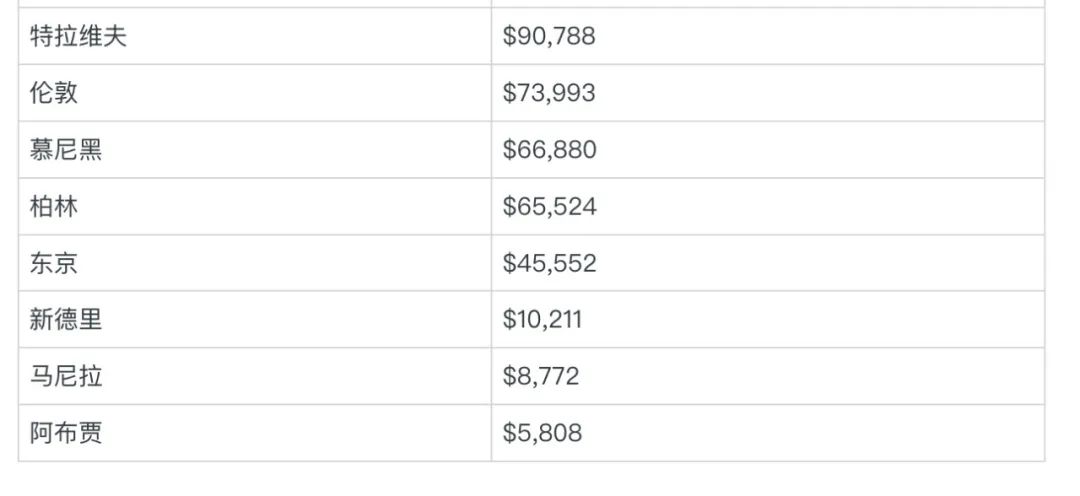Select the $65,524 cell

(x=549, y=207)
